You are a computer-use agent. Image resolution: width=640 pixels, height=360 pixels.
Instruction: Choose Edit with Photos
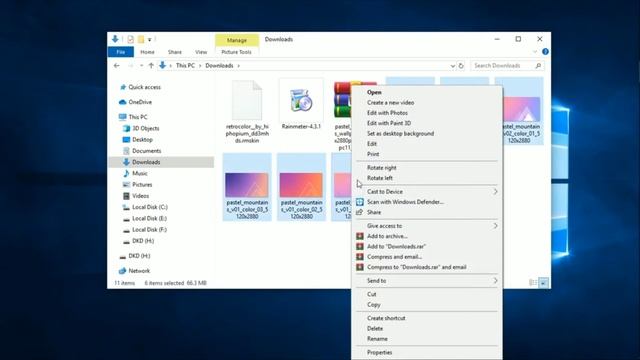coord(427,113)
